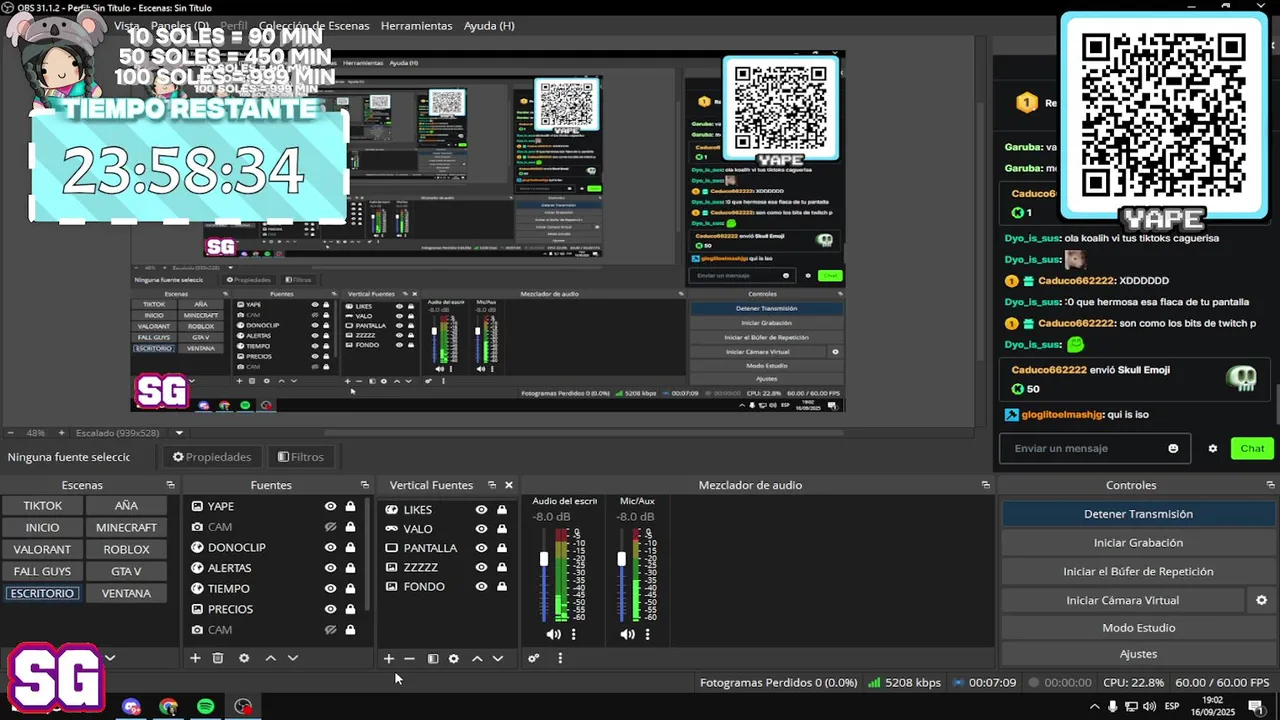This screenshot has width=1280, height=720.
Task: Undock the Controles panel
Action: (1270, 485)
